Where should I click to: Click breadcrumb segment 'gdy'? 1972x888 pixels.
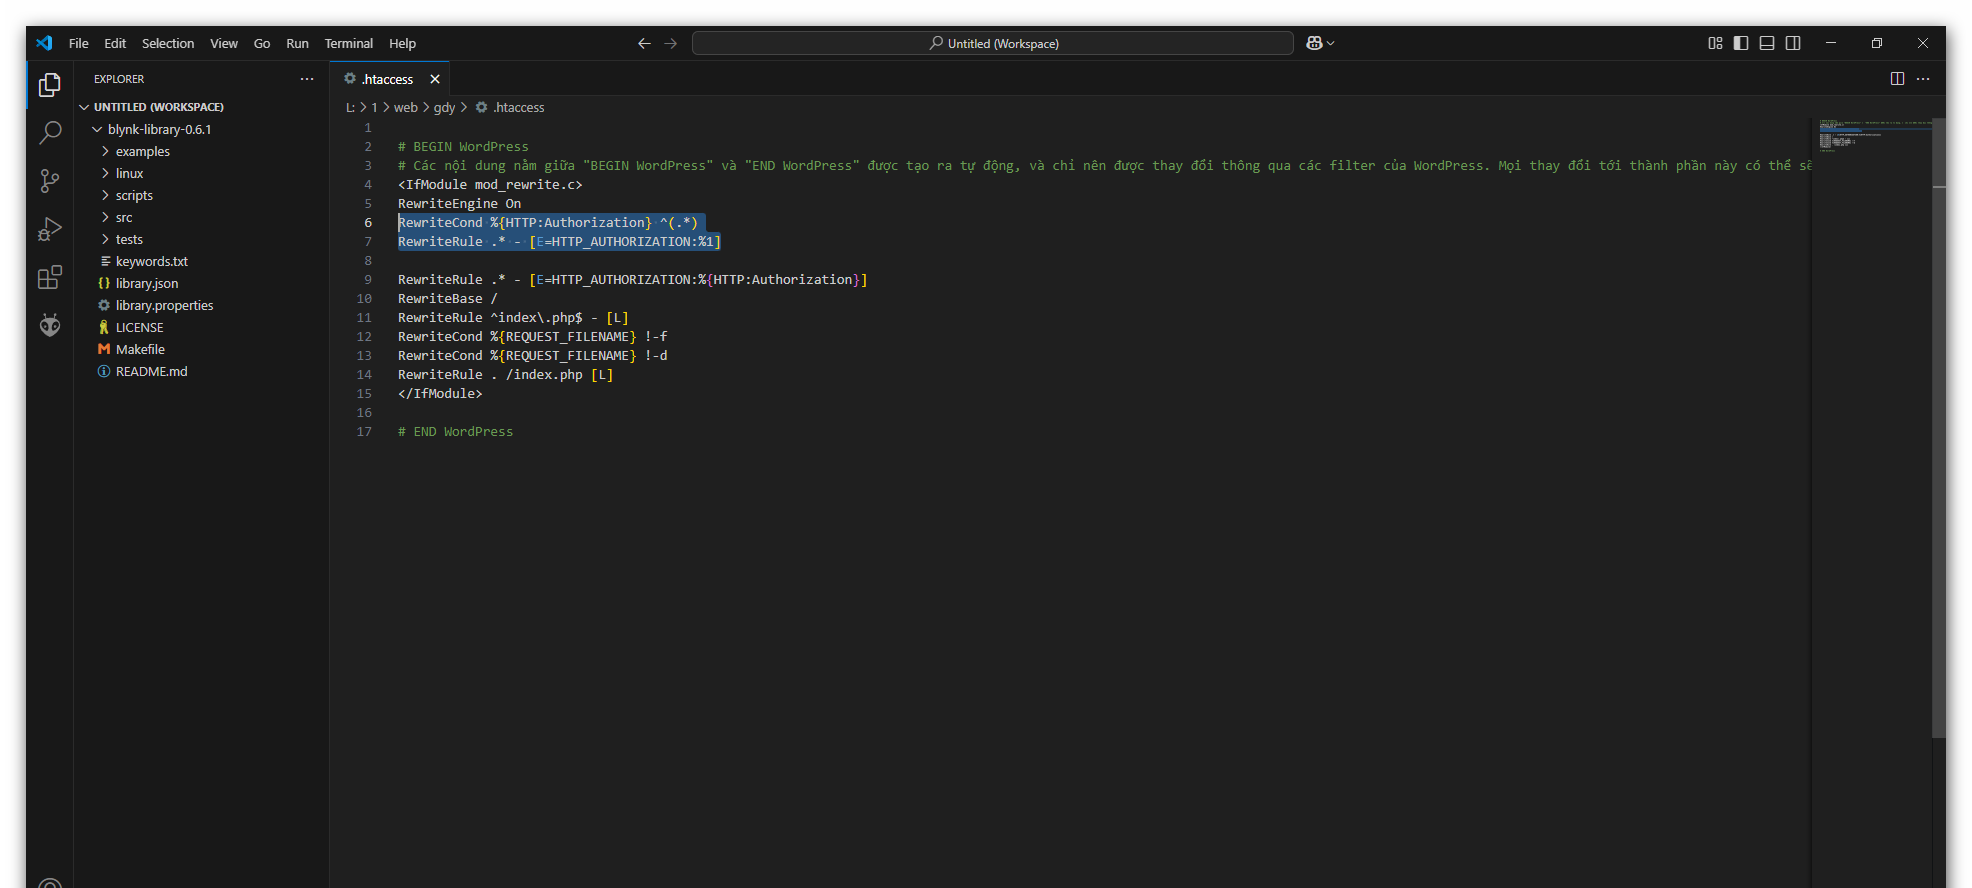[444, 107]
